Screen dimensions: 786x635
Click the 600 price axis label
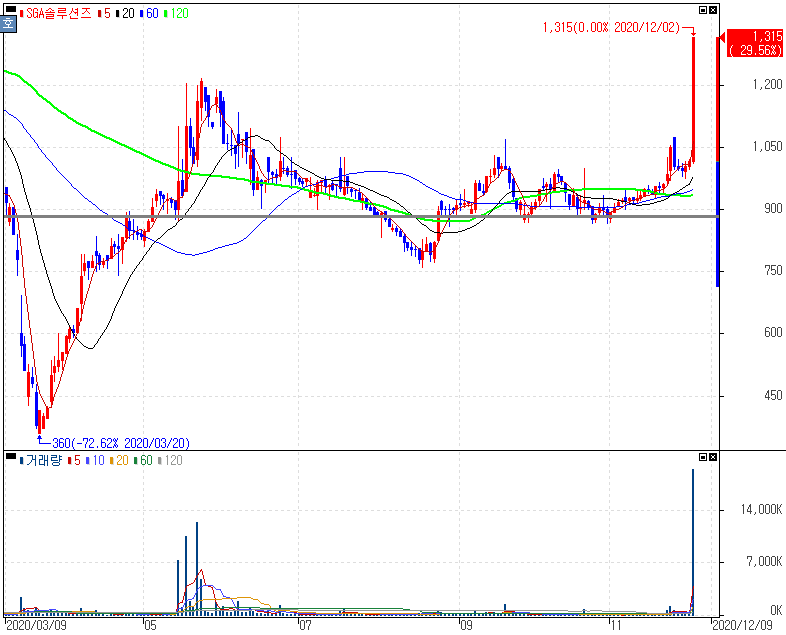(x=773, y=333)
